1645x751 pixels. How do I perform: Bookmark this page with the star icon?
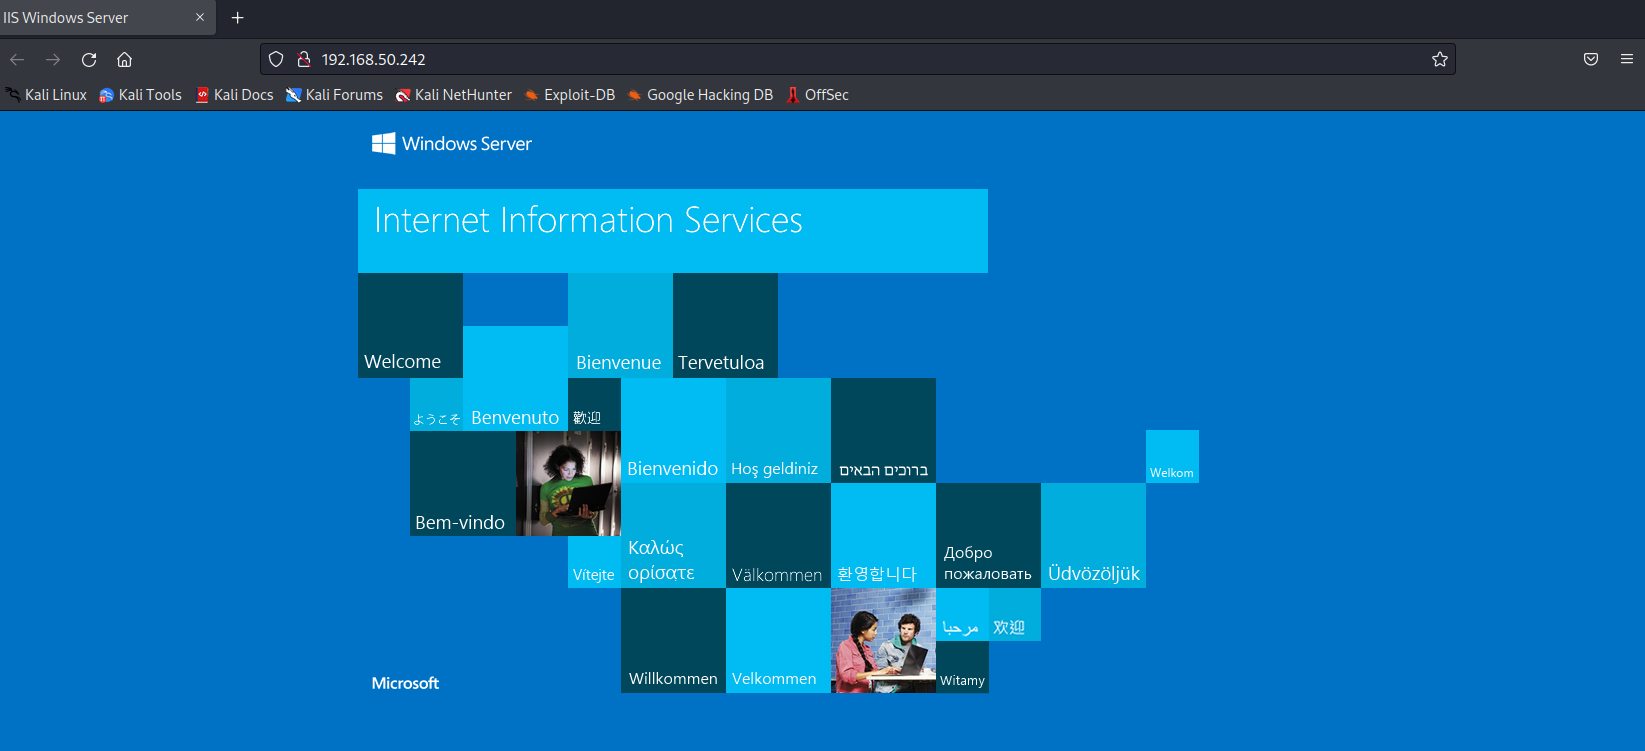[x=1439, y=60]
